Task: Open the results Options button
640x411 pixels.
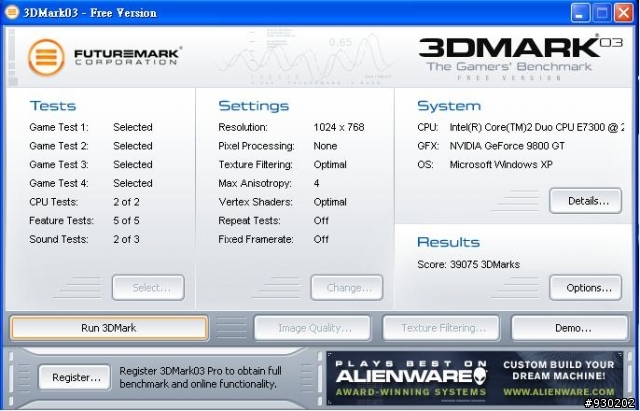Action: (586, 288)
